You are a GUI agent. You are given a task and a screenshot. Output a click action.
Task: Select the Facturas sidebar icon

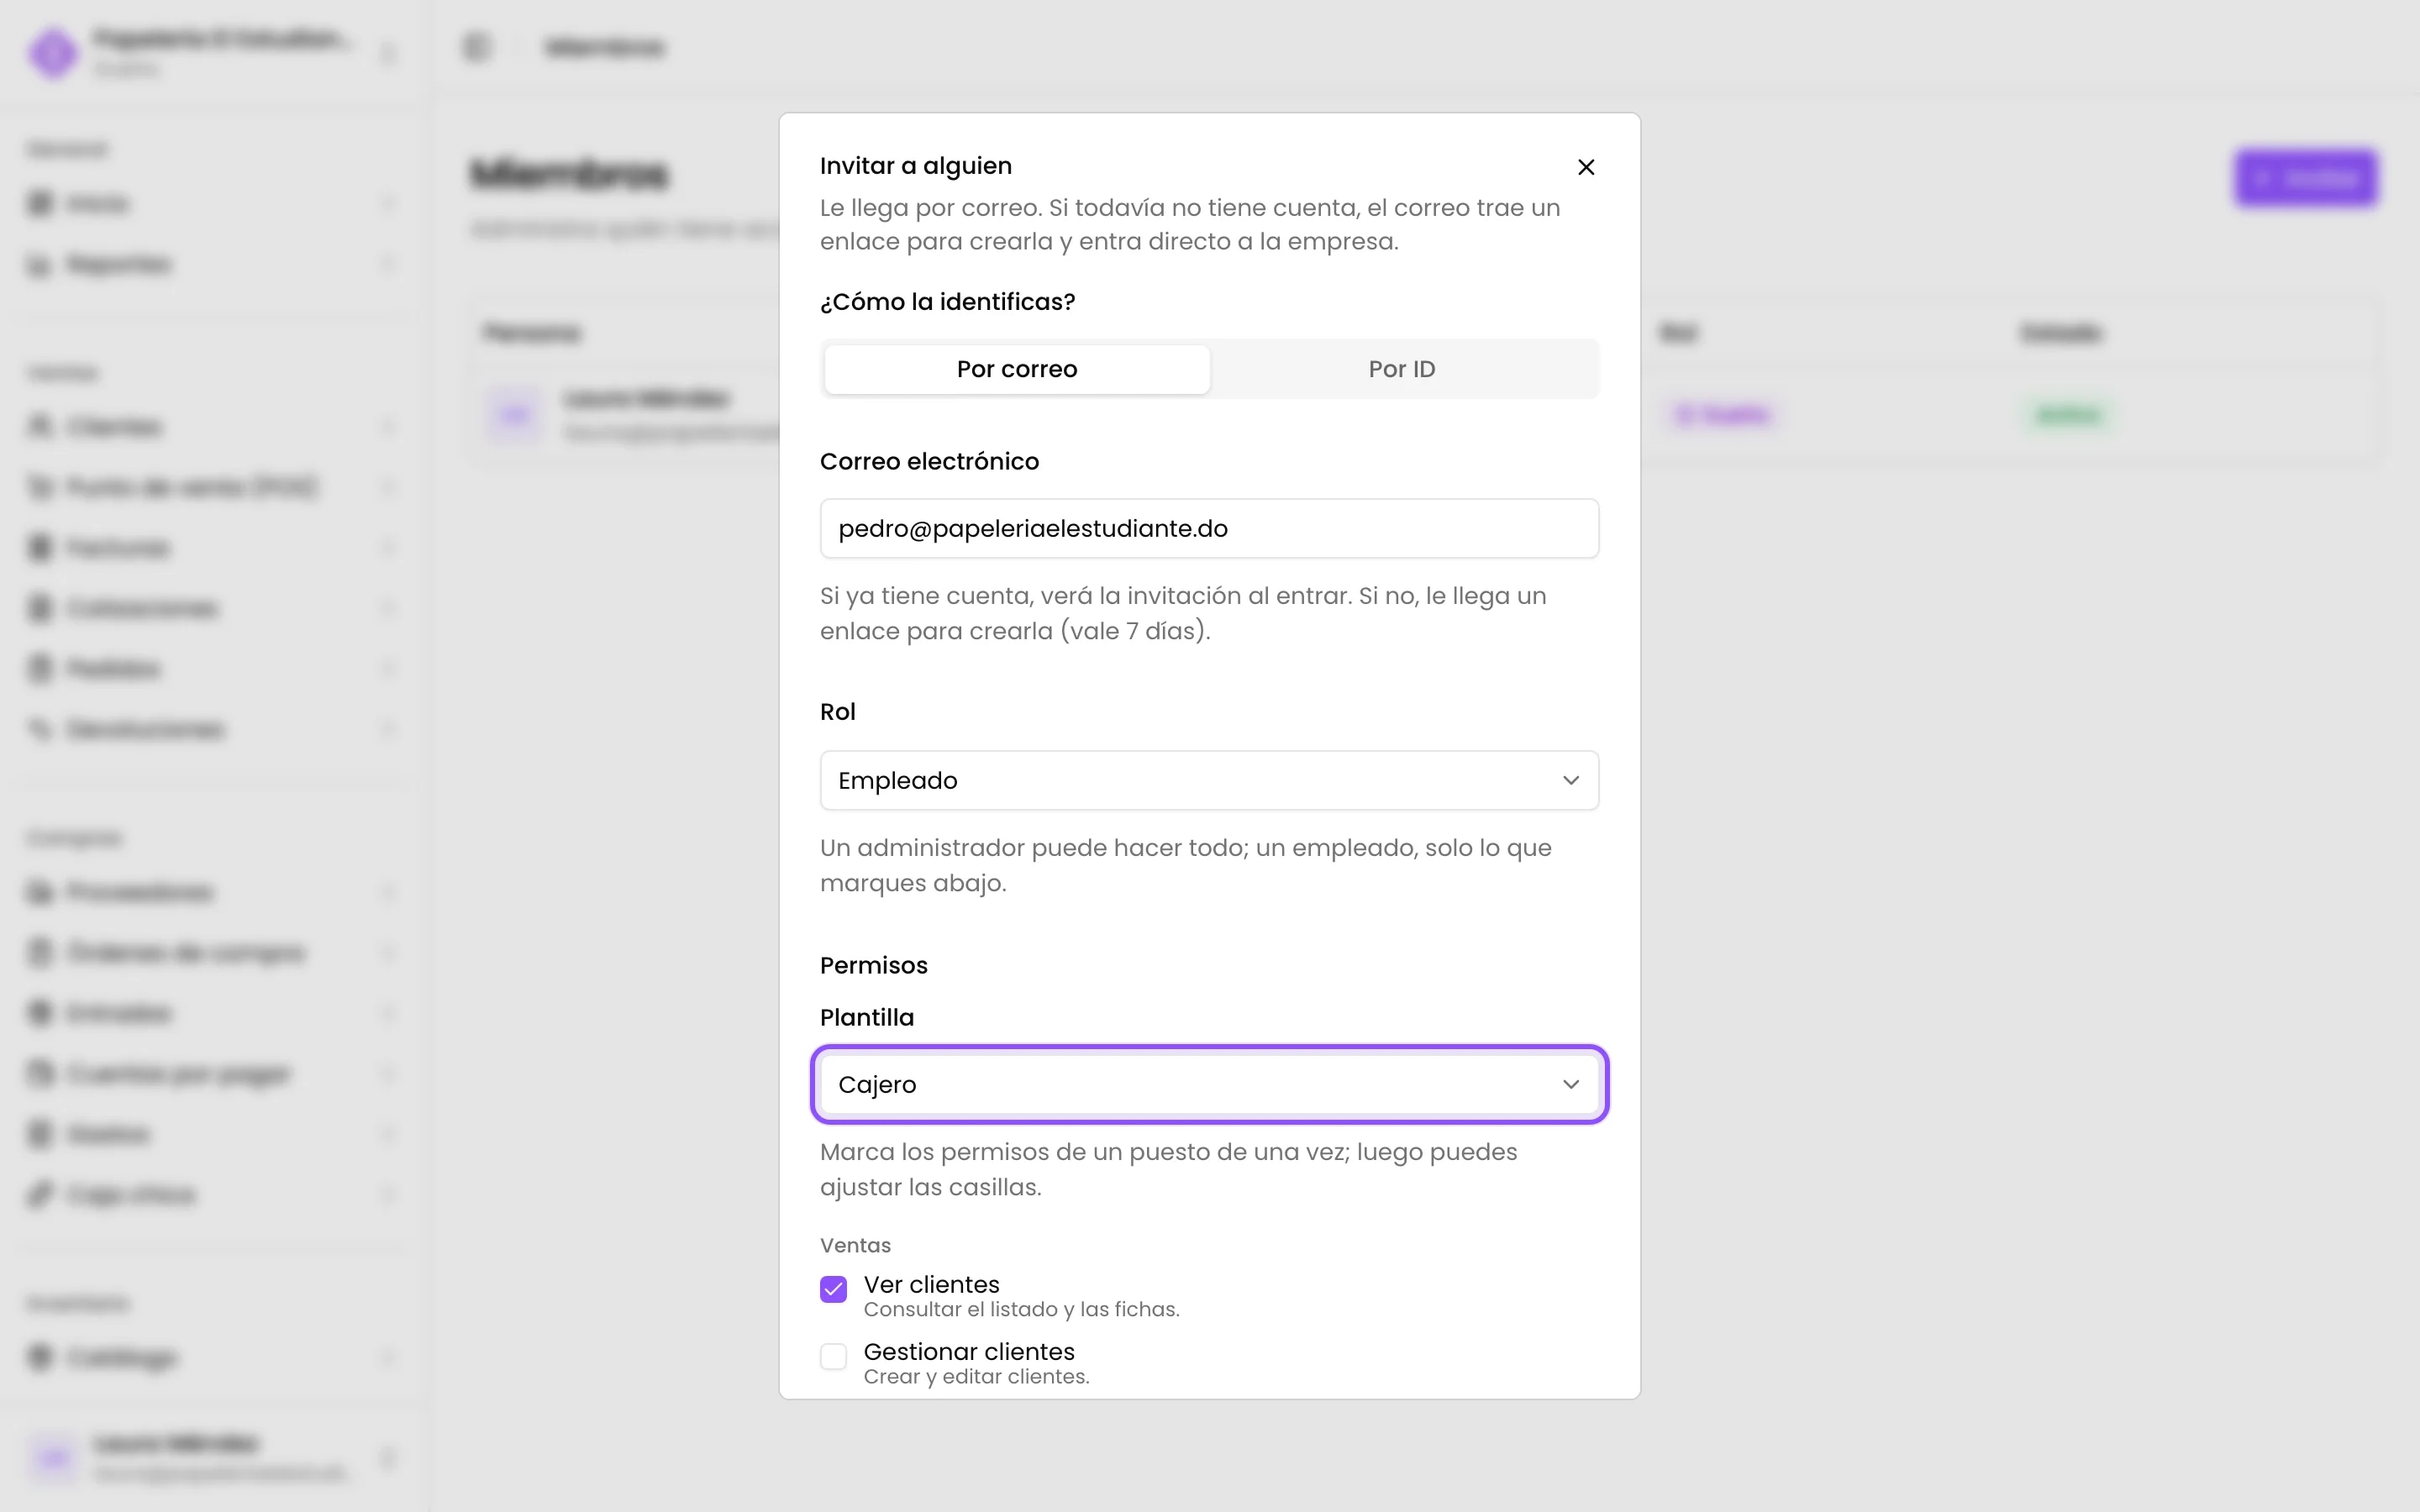pos(39,547)
